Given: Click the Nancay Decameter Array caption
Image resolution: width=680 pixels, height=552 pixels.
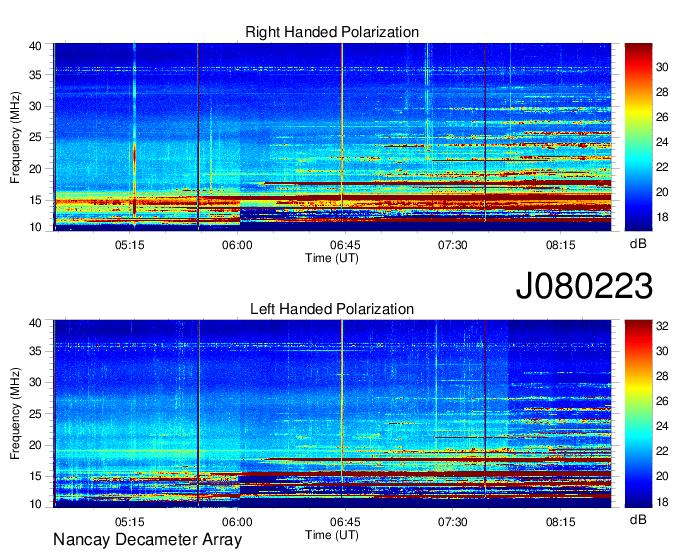Looking at the screenshot, I should click(147, 540).
